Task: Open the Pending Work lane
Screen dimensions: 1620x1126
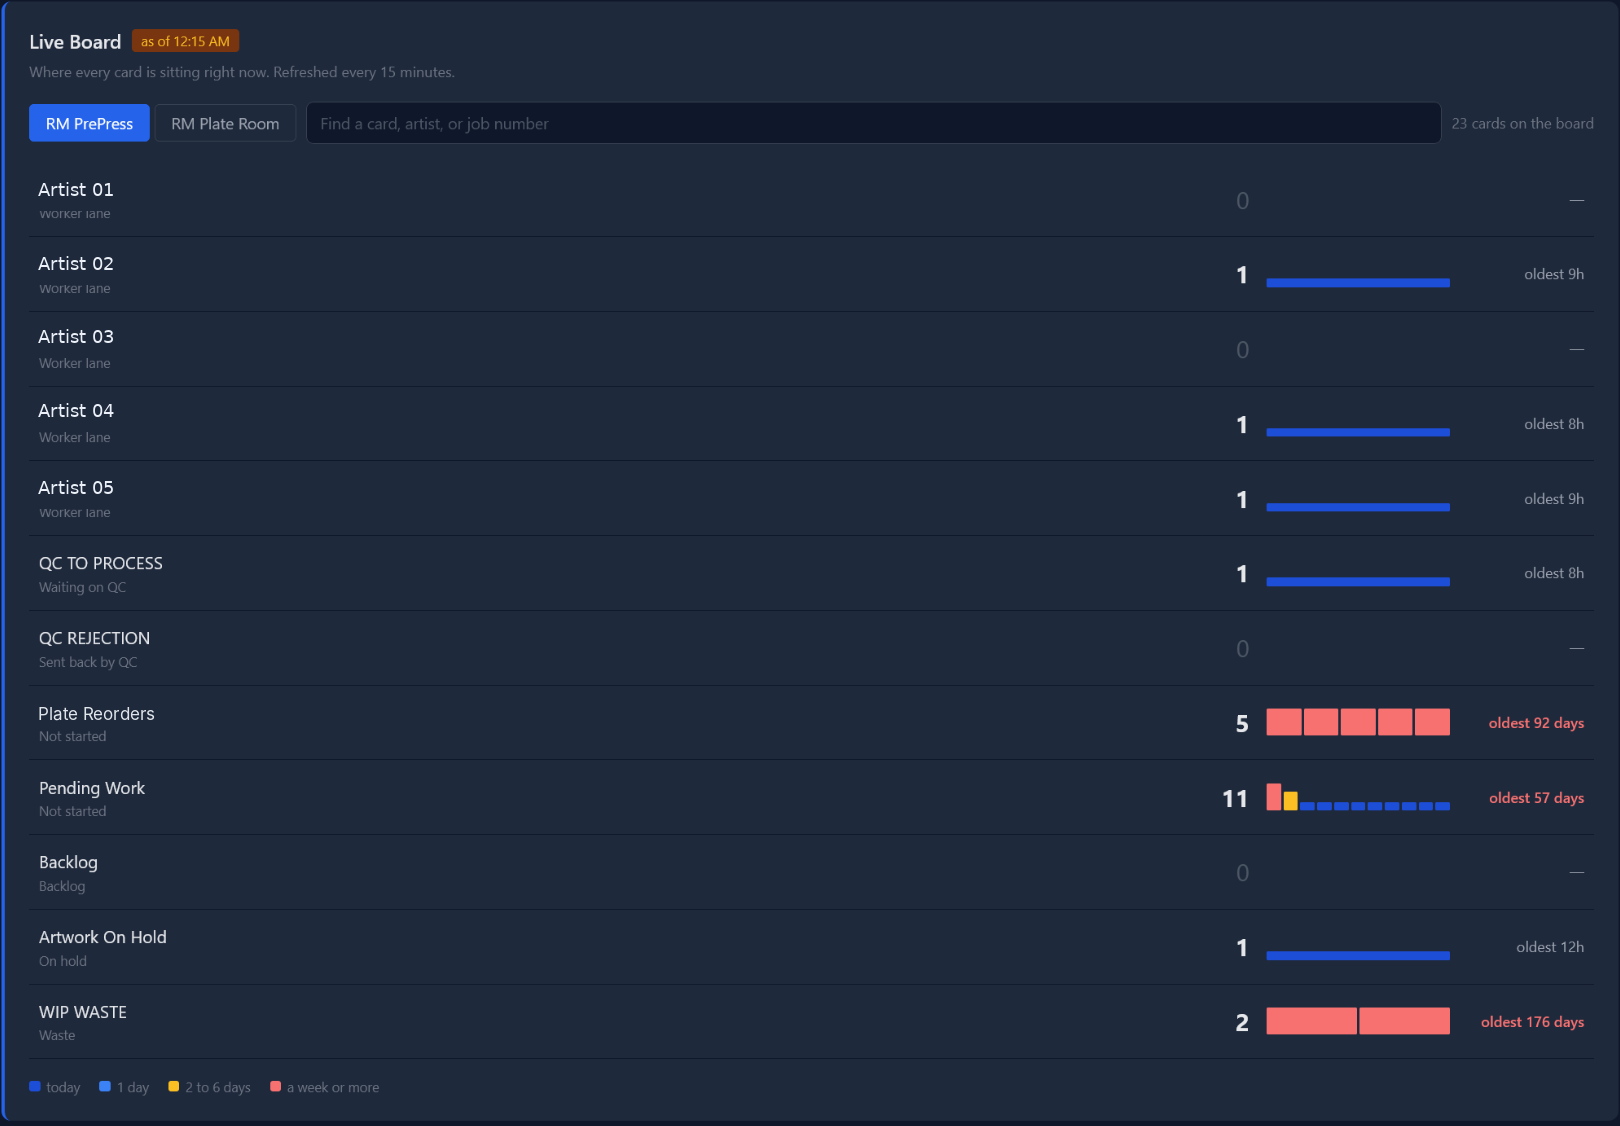Action: [x=811, y=798]
